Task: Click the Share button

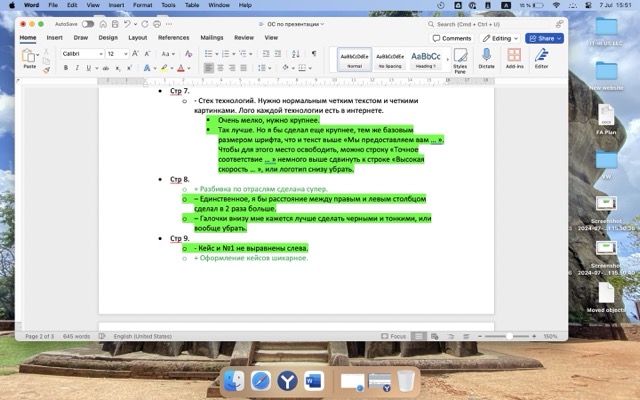Action: point(544,38)
